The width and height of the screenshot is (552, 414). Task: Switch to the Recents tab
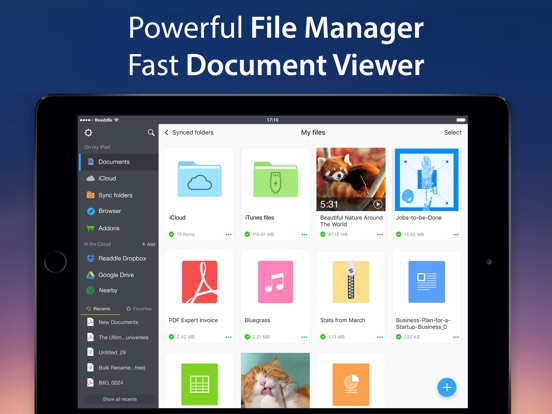point(98,309)
